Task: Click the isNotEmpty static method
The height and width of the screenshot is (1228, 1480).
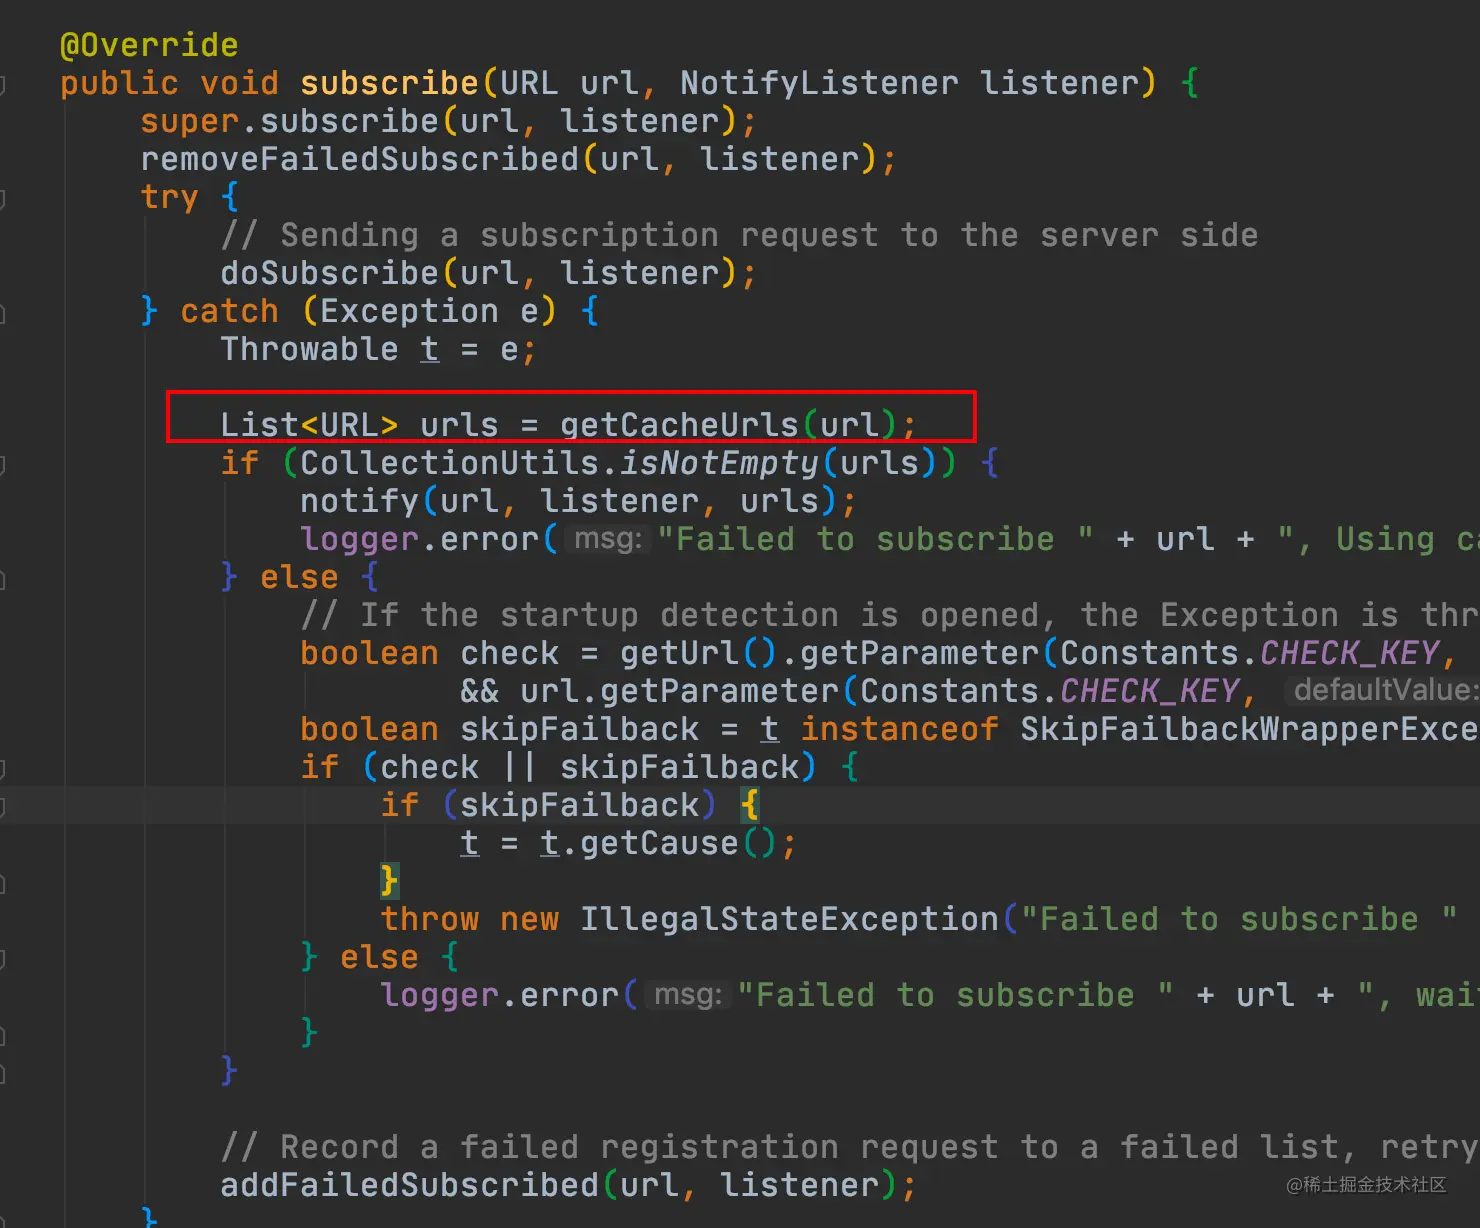Action: pos(719,463)
